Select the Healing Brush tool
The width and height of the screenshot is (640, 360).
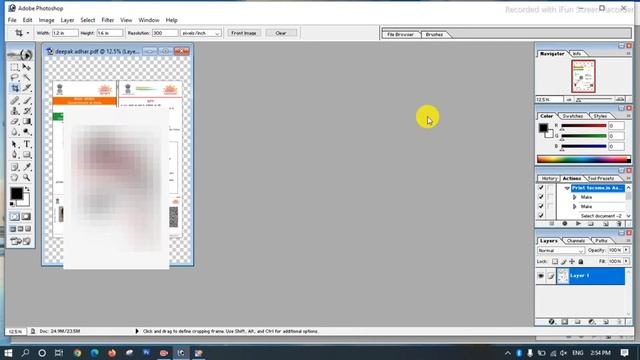tap(15, 100)
